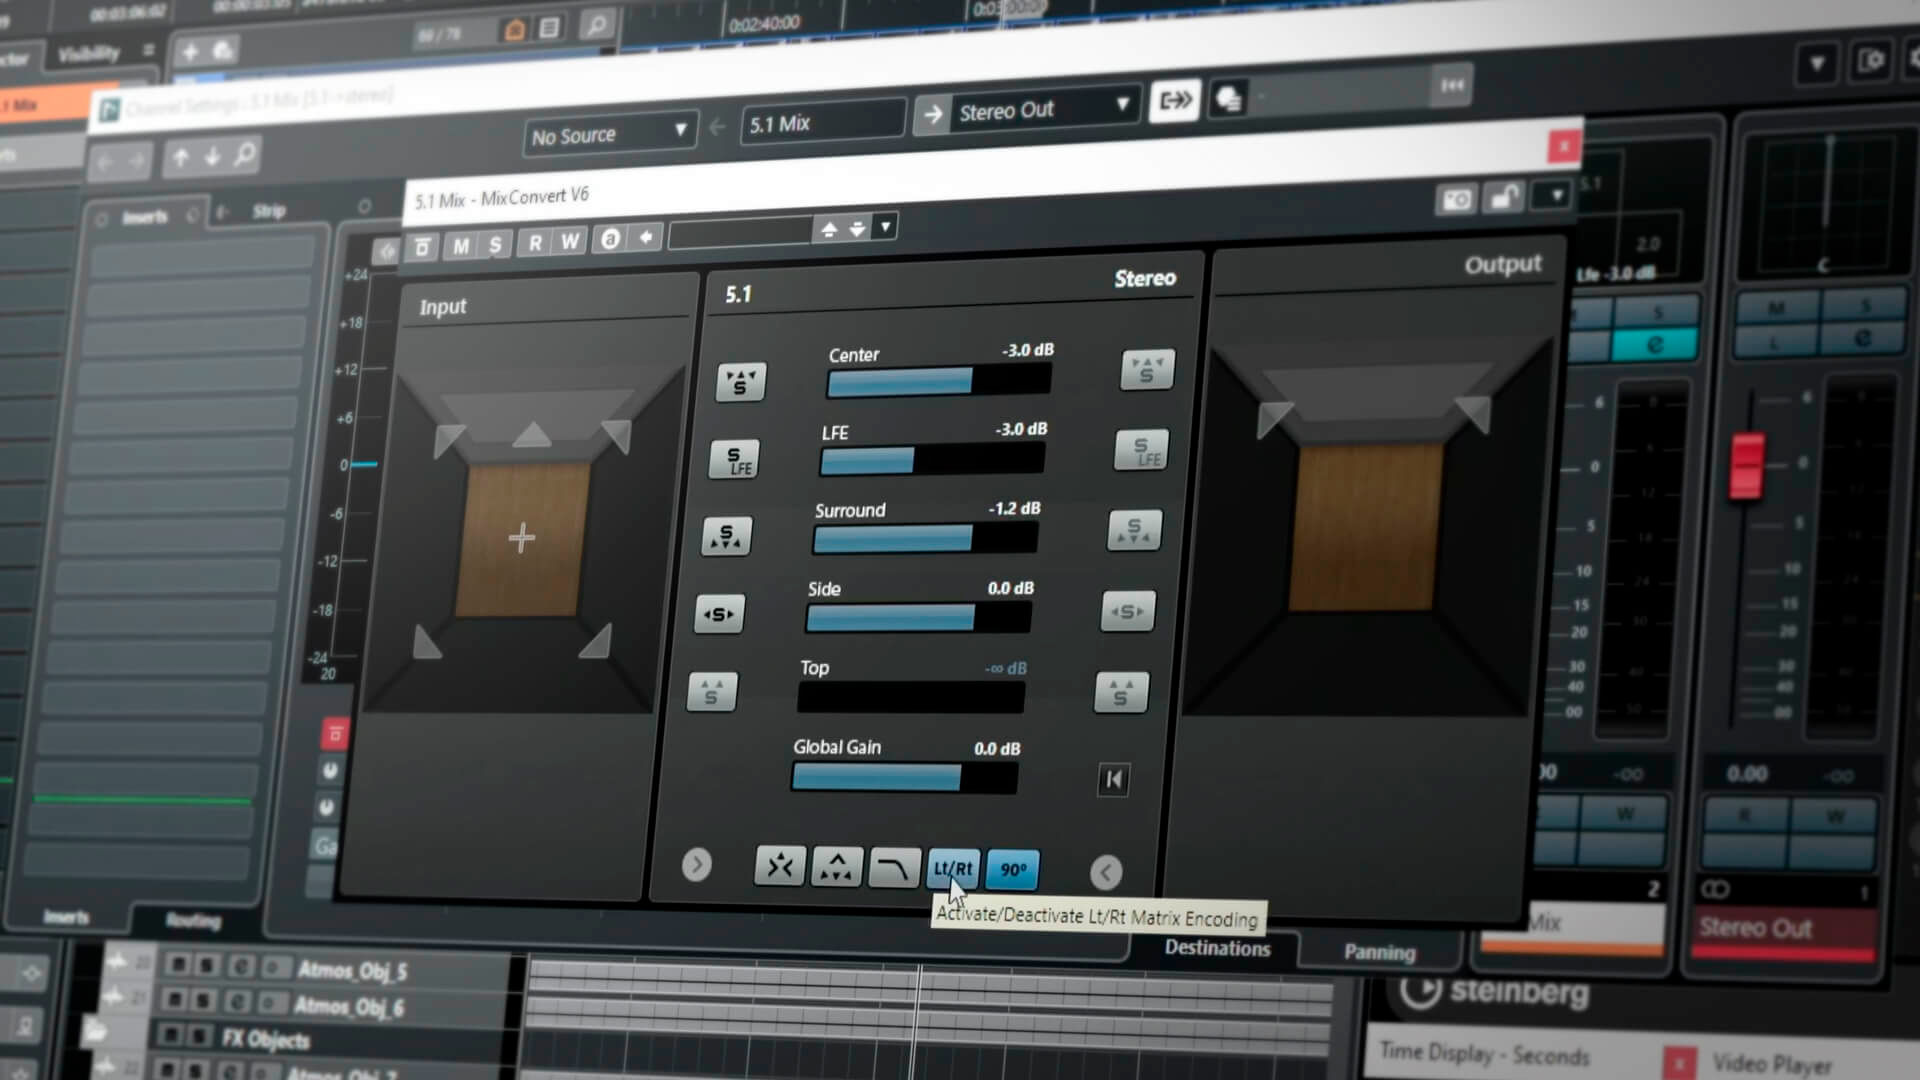
Task: Solo the input LFE channel
Action: coord(735,459)
